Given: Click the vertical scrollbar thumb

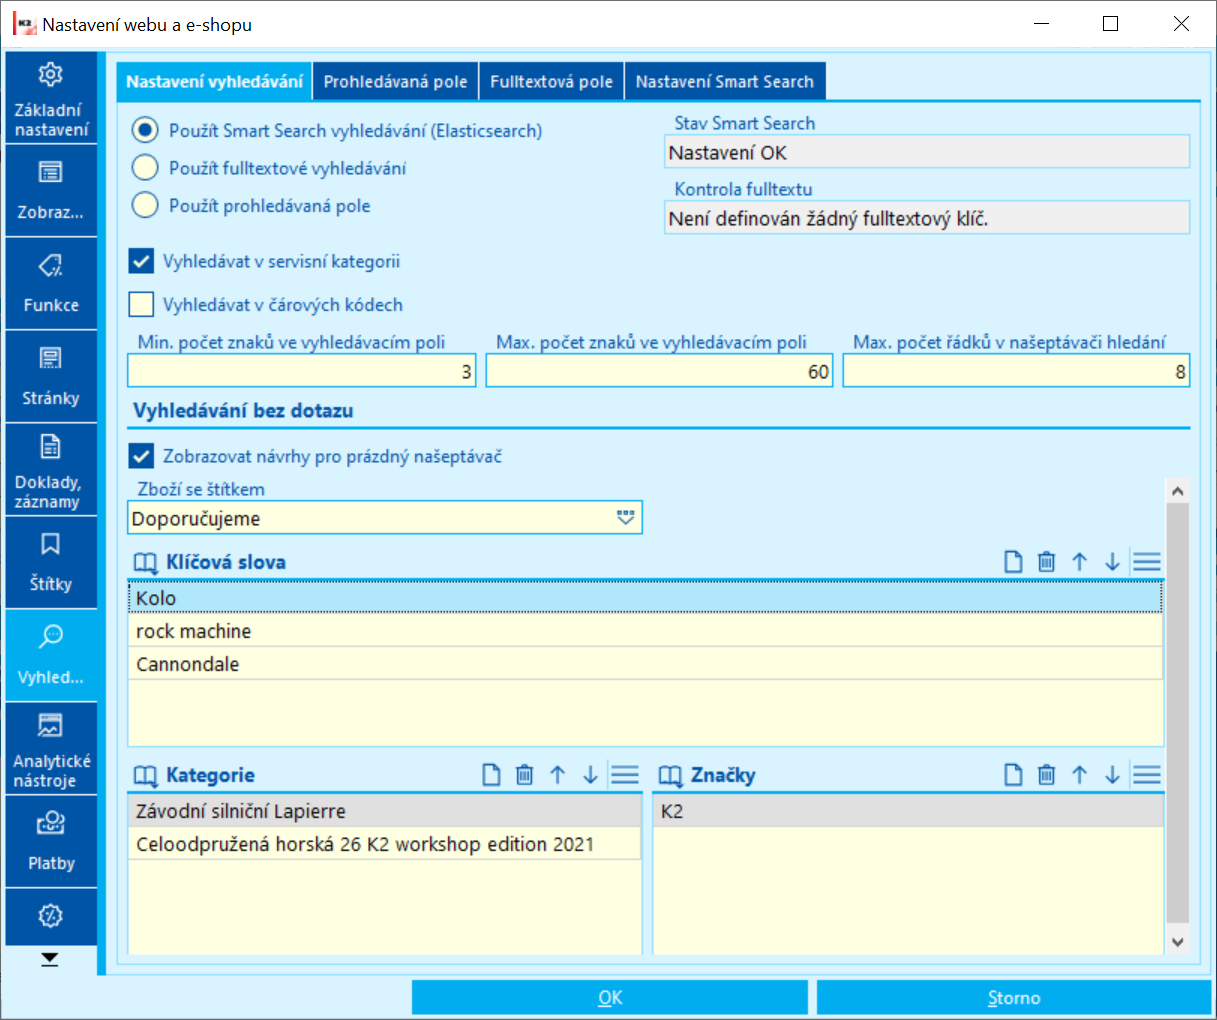Looking at the screenshot, I should coord(1177,713).
